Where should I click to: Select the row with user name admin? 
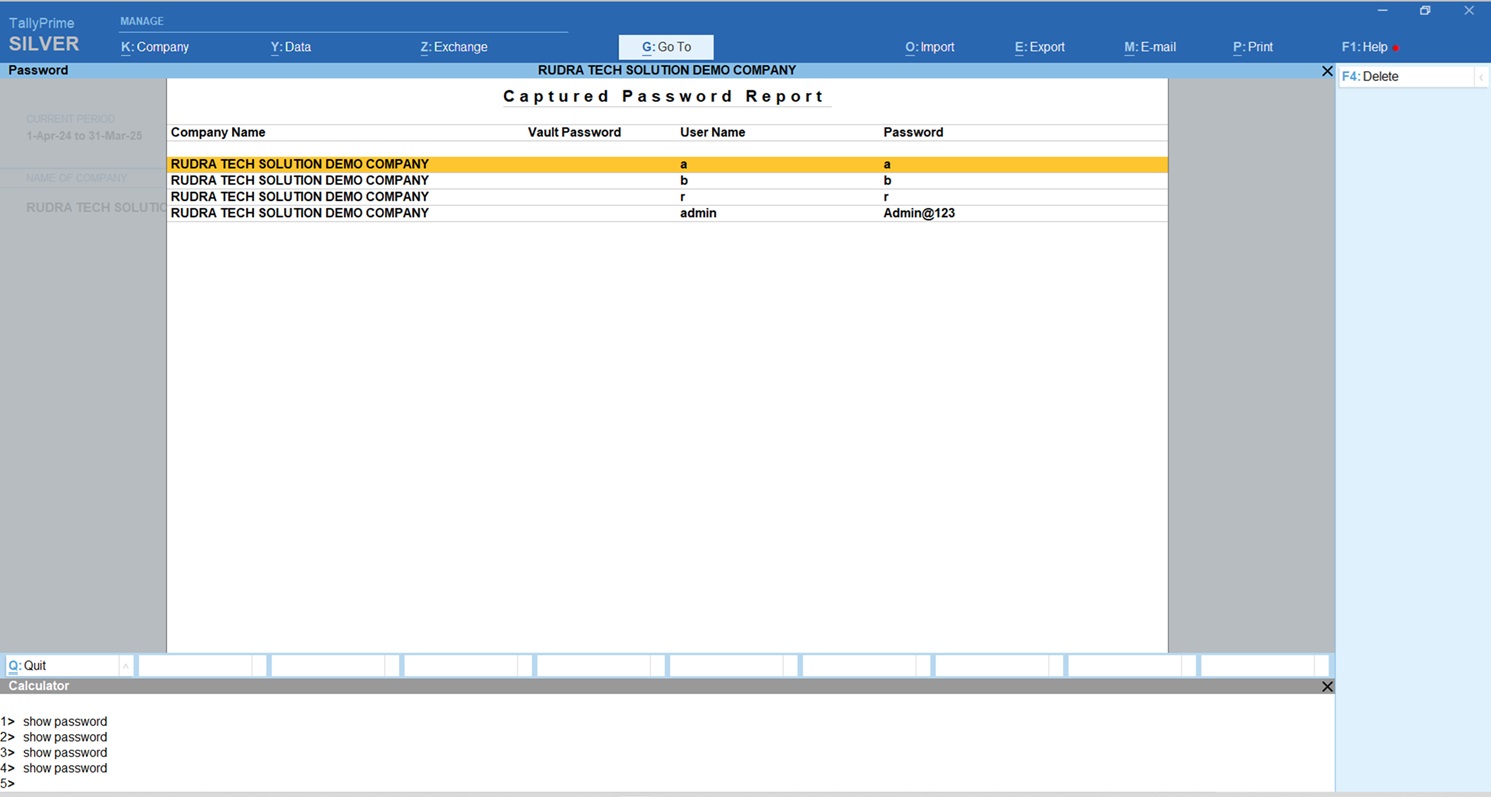(666, 213)
